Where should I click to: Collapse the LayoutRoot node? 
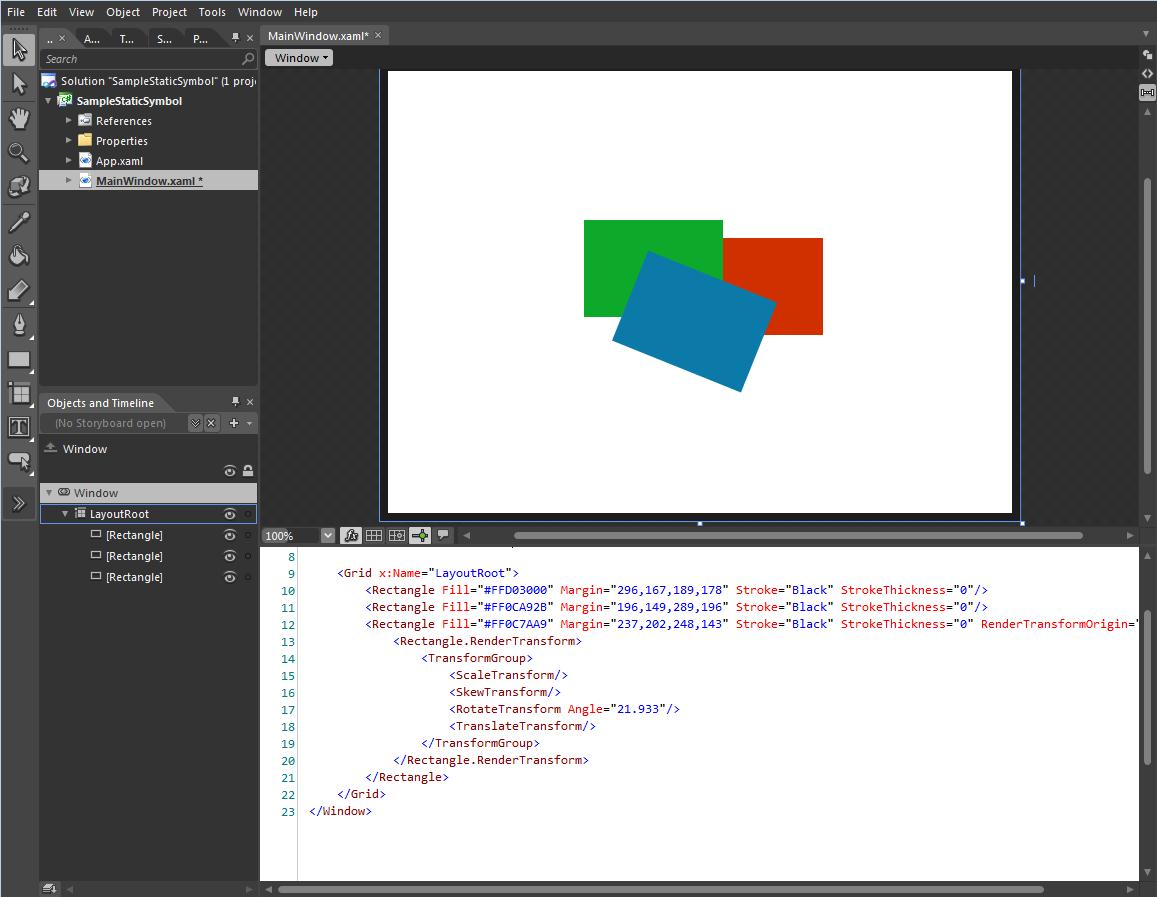(66, 514)
